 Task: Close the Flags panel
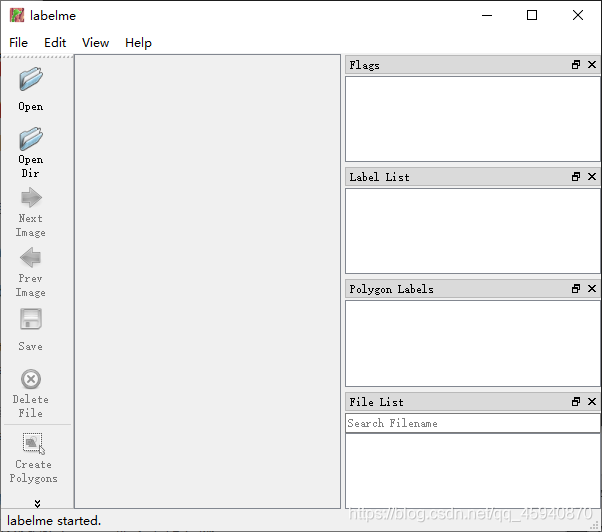(x=592, y=64)
